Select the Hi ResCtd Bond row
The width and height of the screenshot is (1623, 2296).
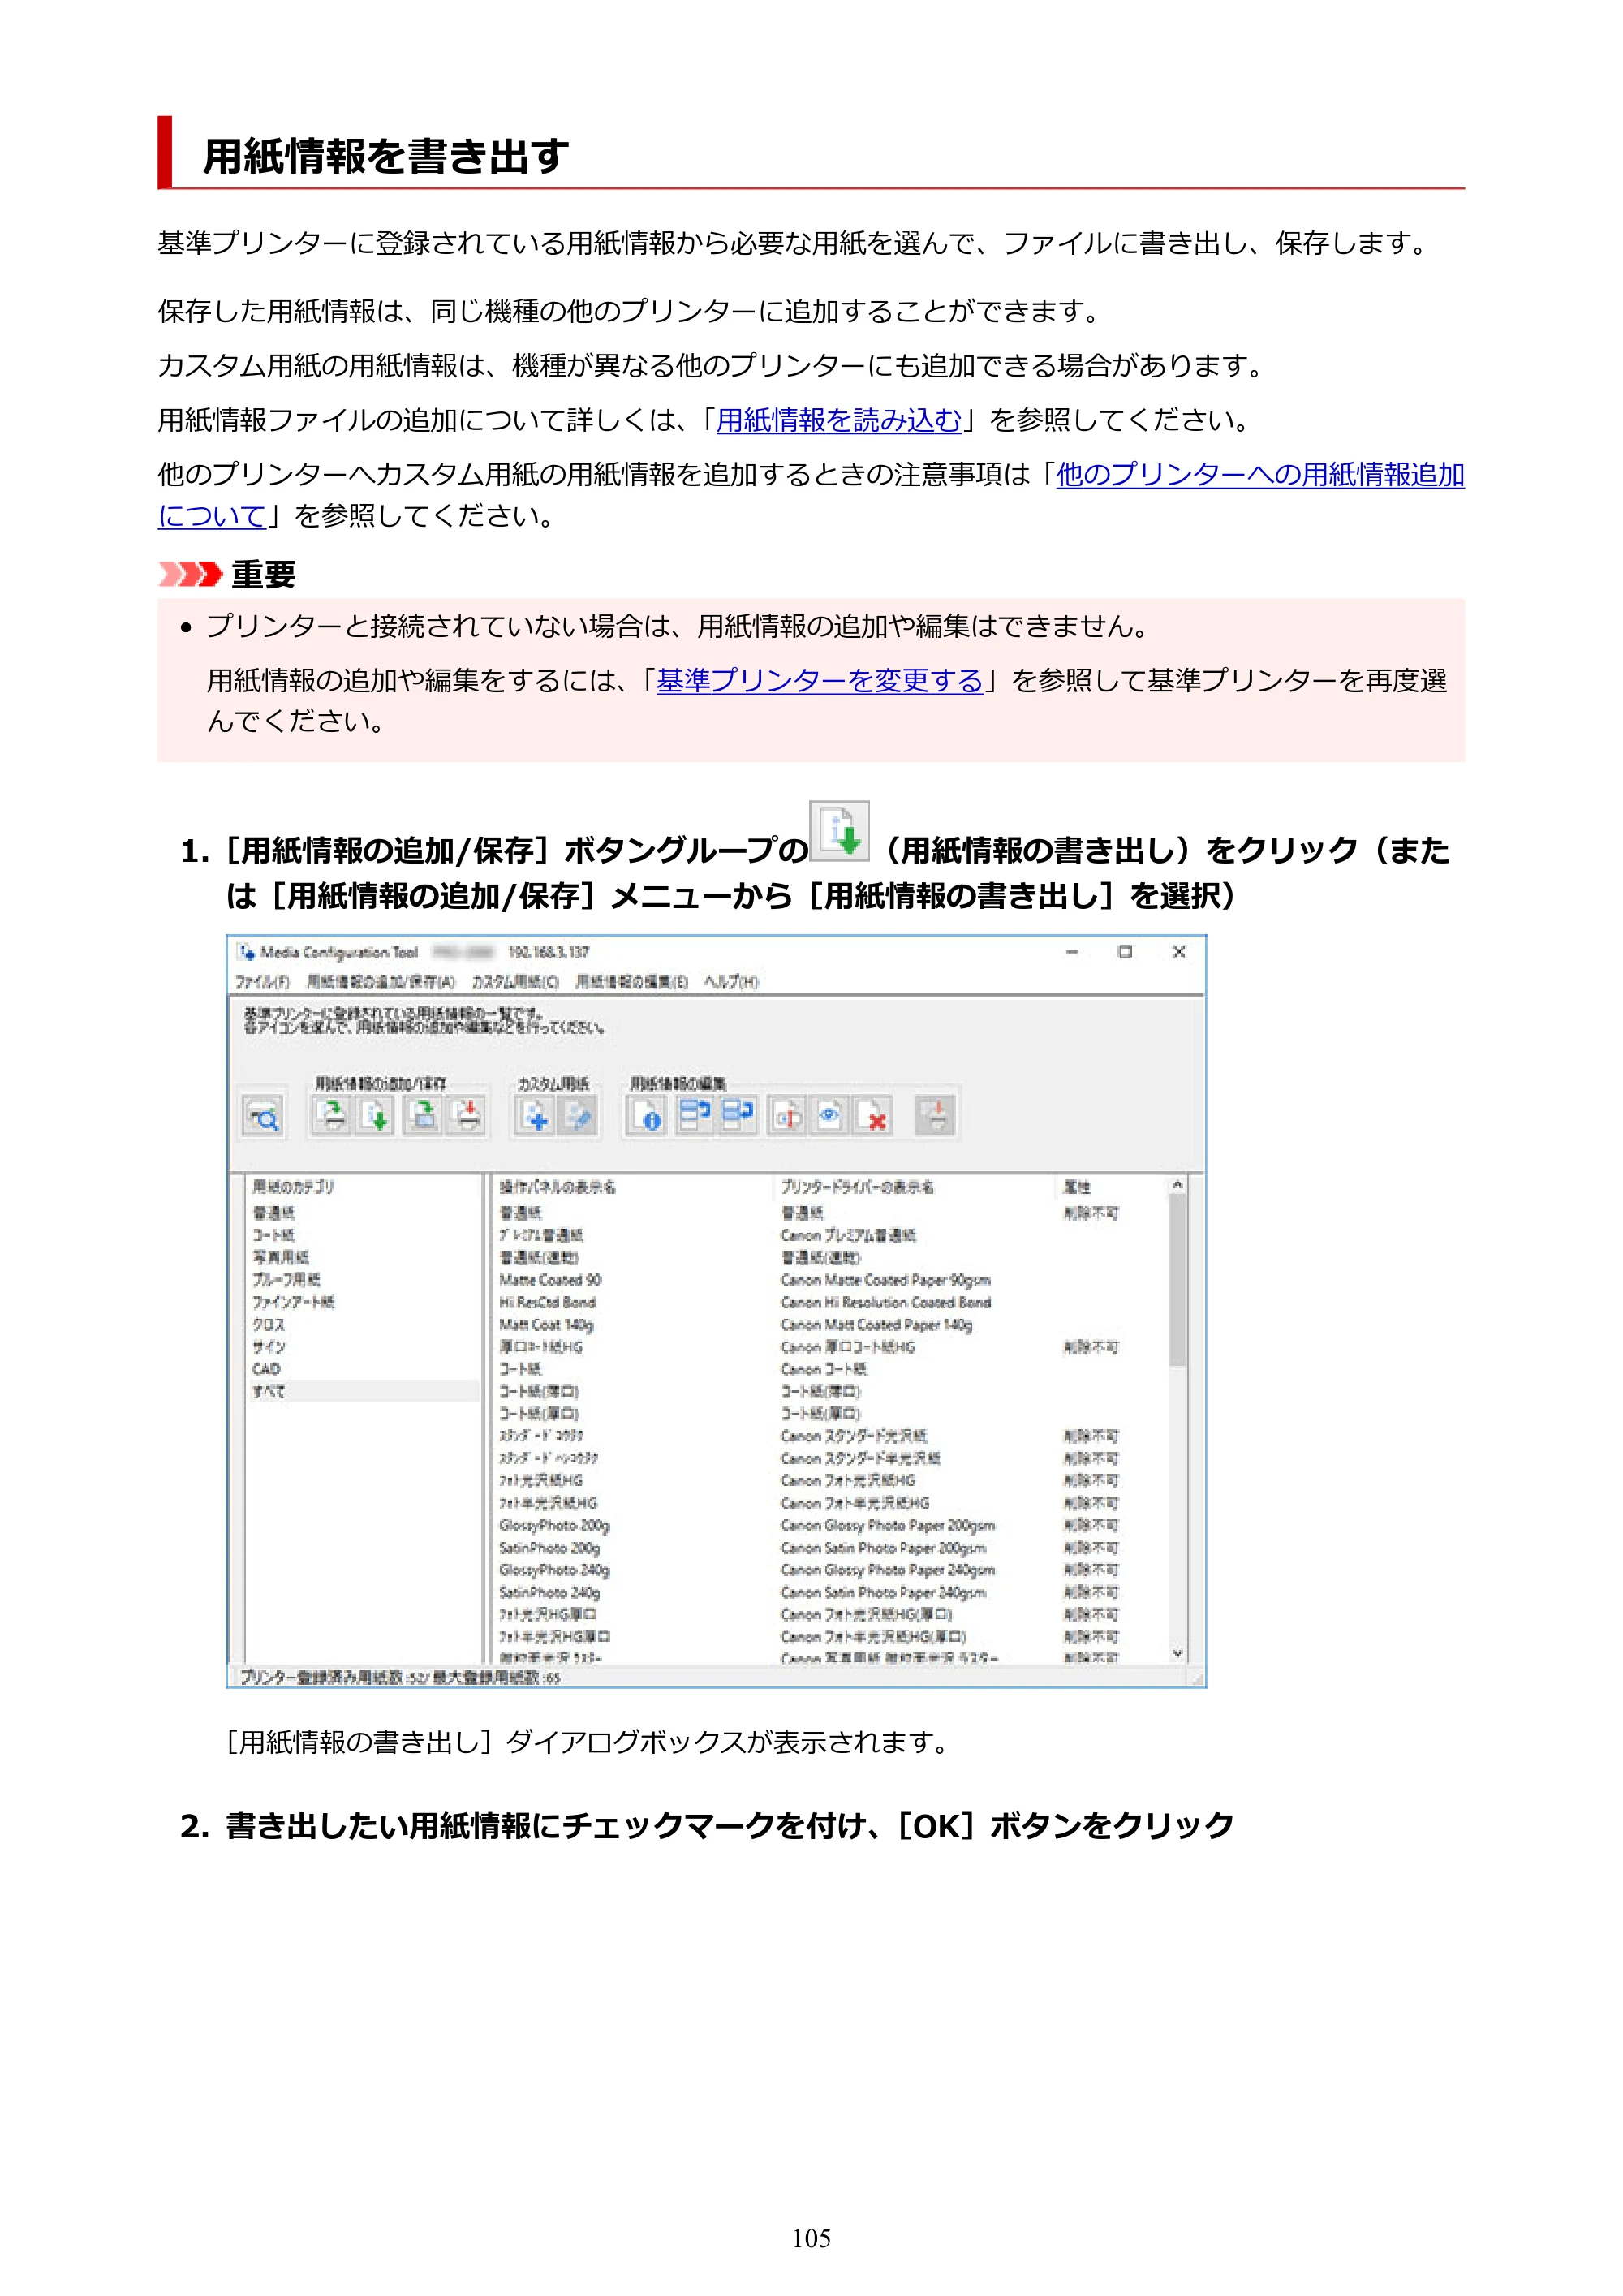click(548, 1302)
